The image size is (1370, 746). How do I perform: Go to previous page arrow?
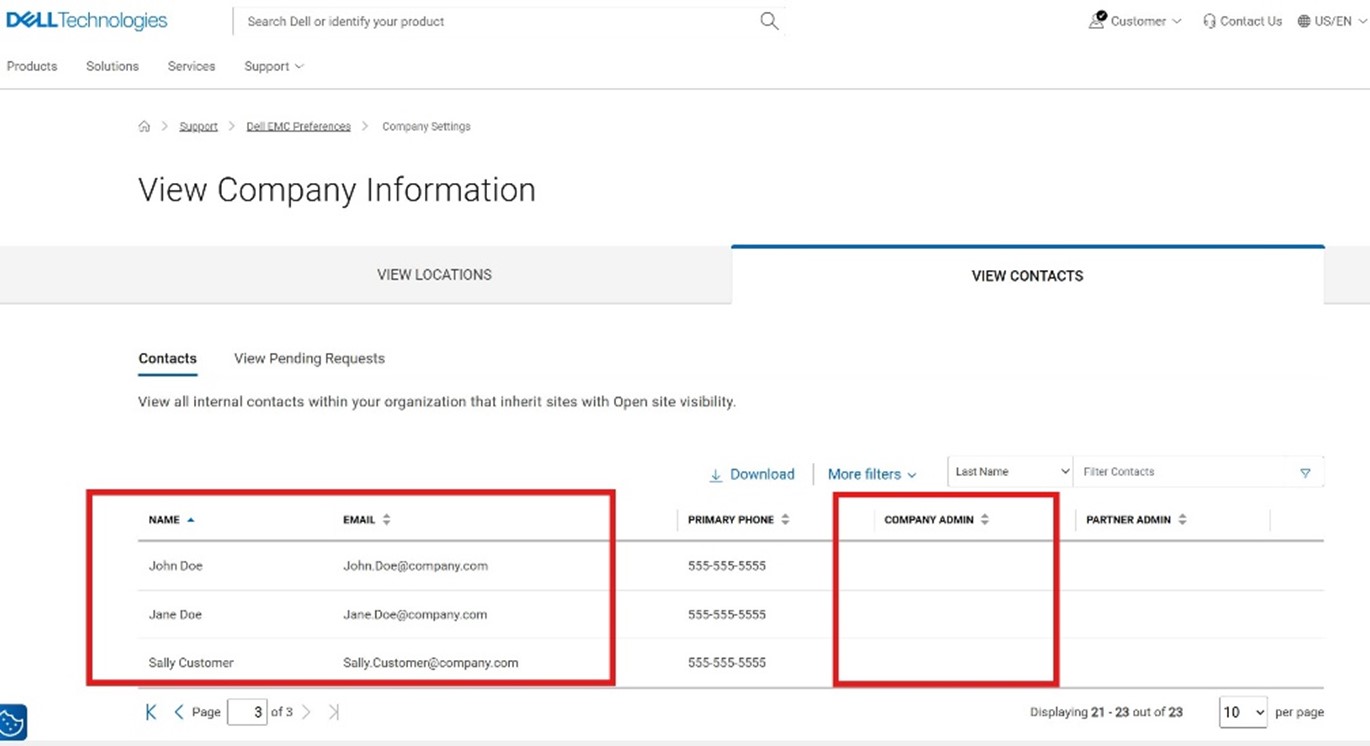tap(179, 712)
